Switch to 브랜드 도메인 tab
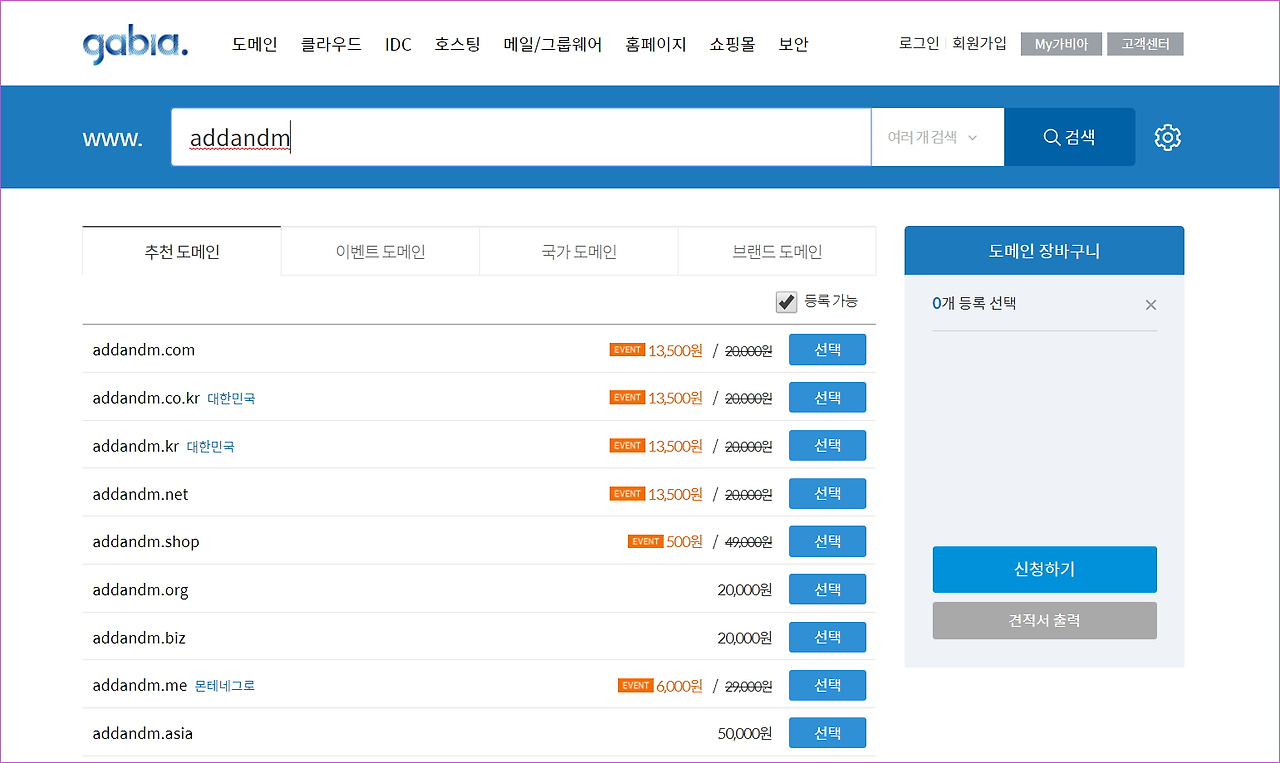The height and width of the screenshot is (763, 1280). (x=777, y=251)
